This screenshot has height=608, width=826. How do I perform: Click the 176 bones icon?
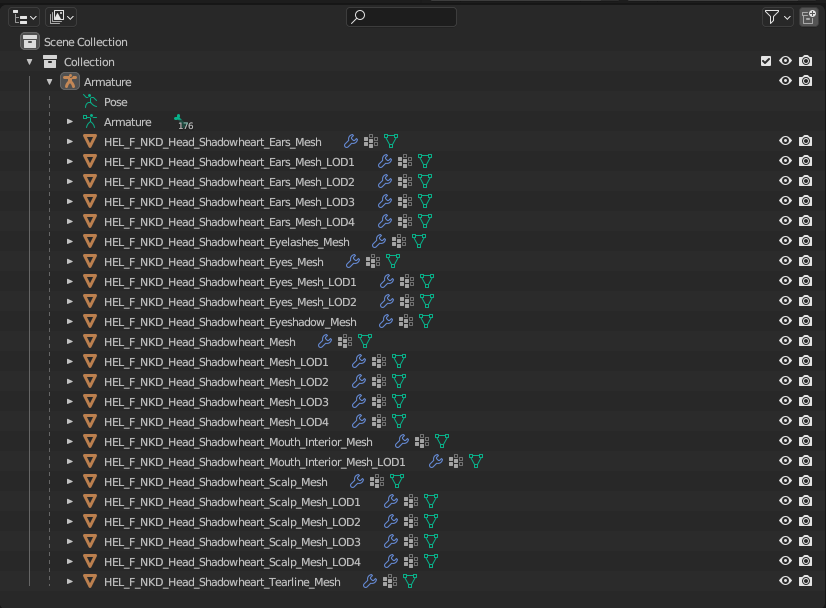(x=183, y=122)
